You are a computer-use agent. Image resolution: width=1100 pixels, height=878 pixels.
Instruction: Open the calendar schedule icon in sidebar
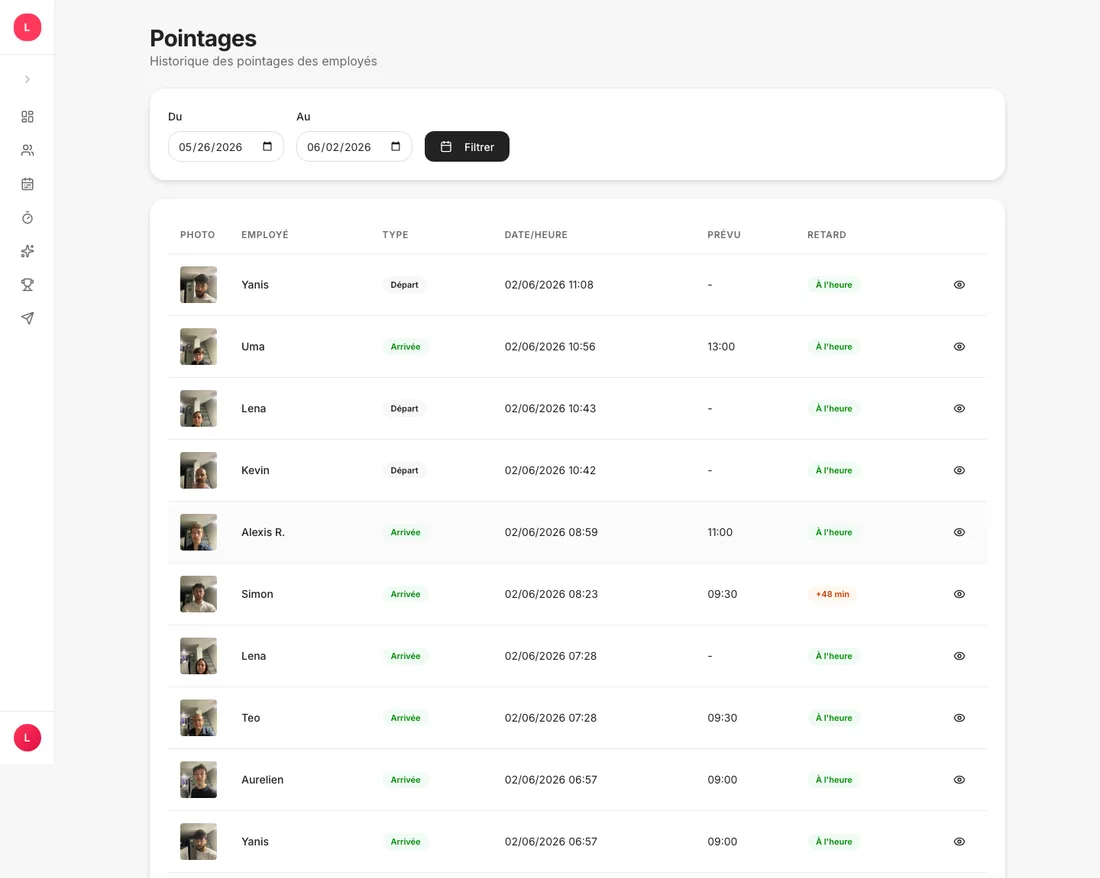point(27,184)
